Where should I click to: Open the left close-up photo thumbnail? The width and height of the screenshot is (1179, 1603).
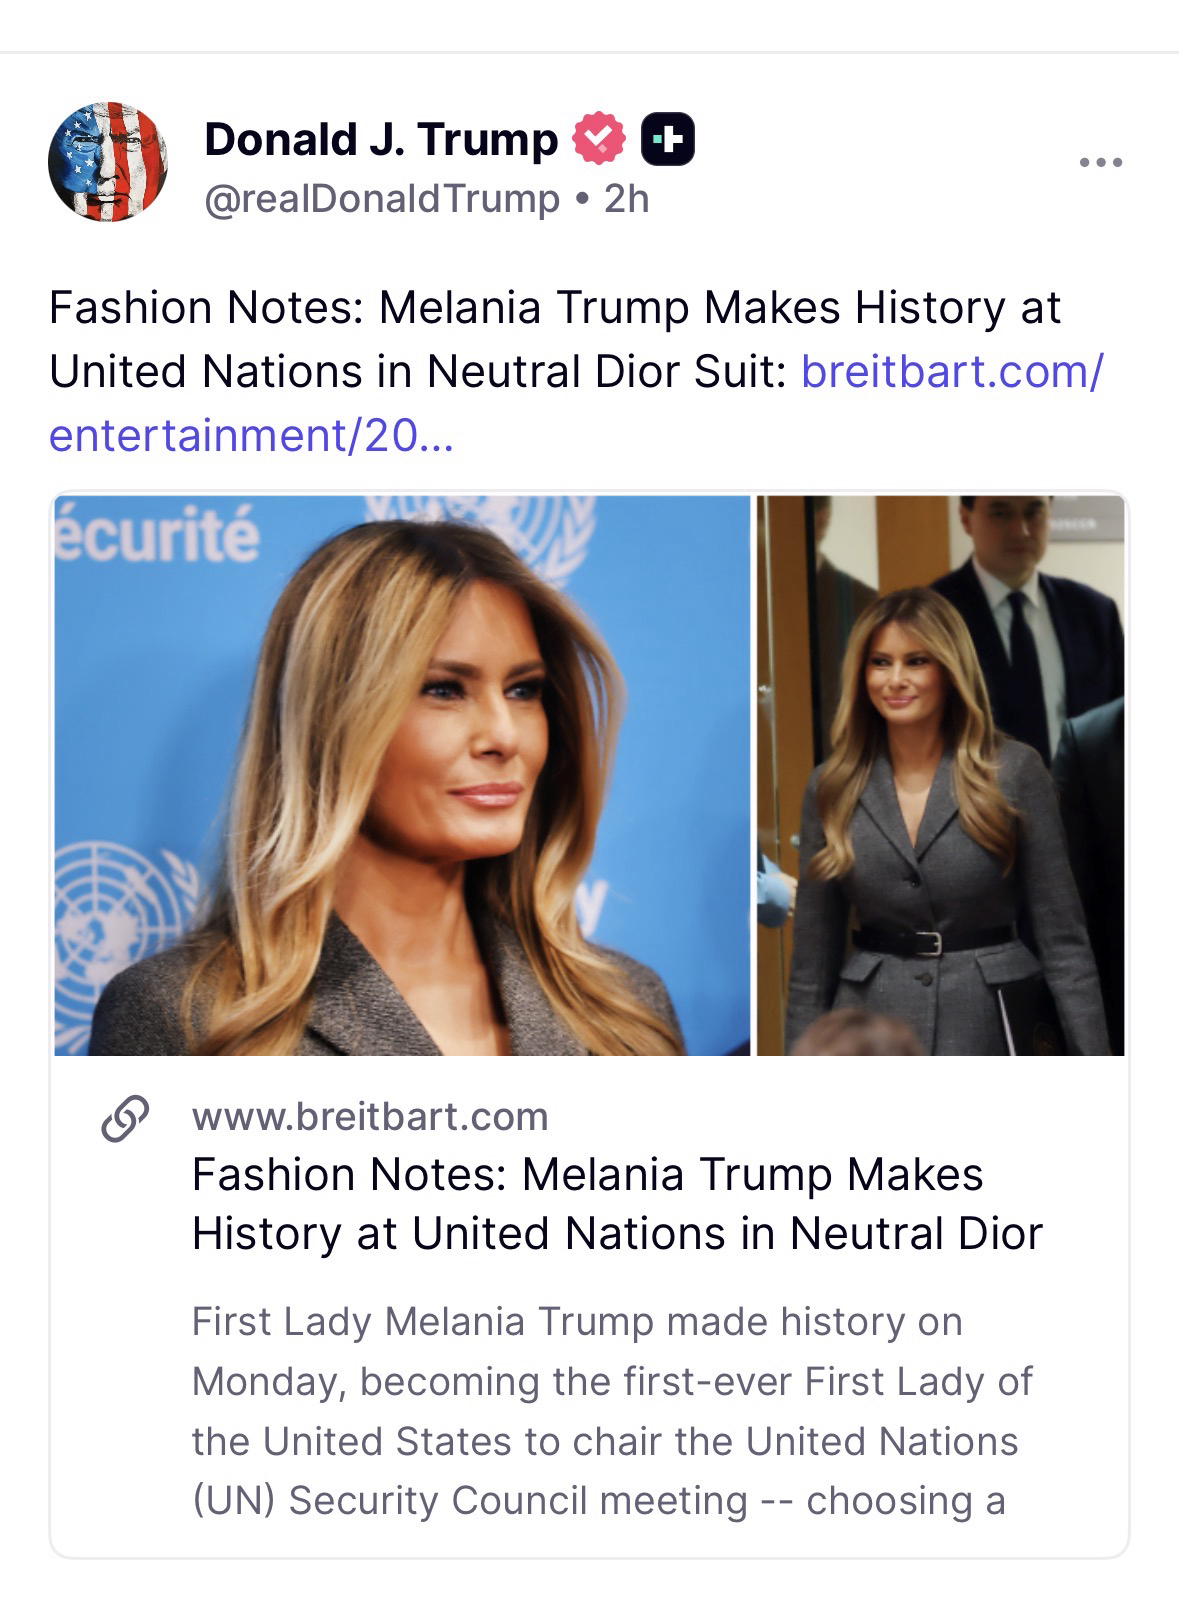[401, 775]
